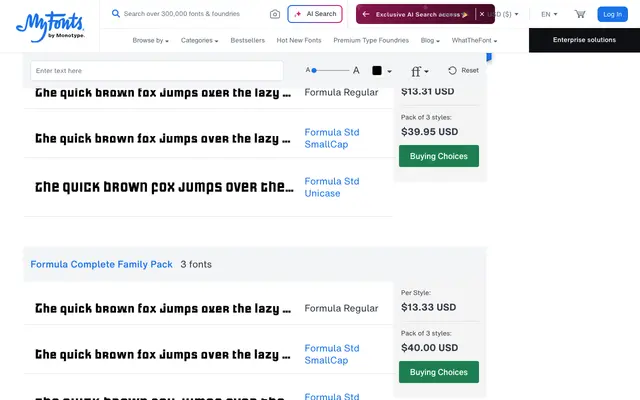Screen dimensions: 640x400
Task: Open the ligature ff options dropdown
Action: (x=420, y=71)
